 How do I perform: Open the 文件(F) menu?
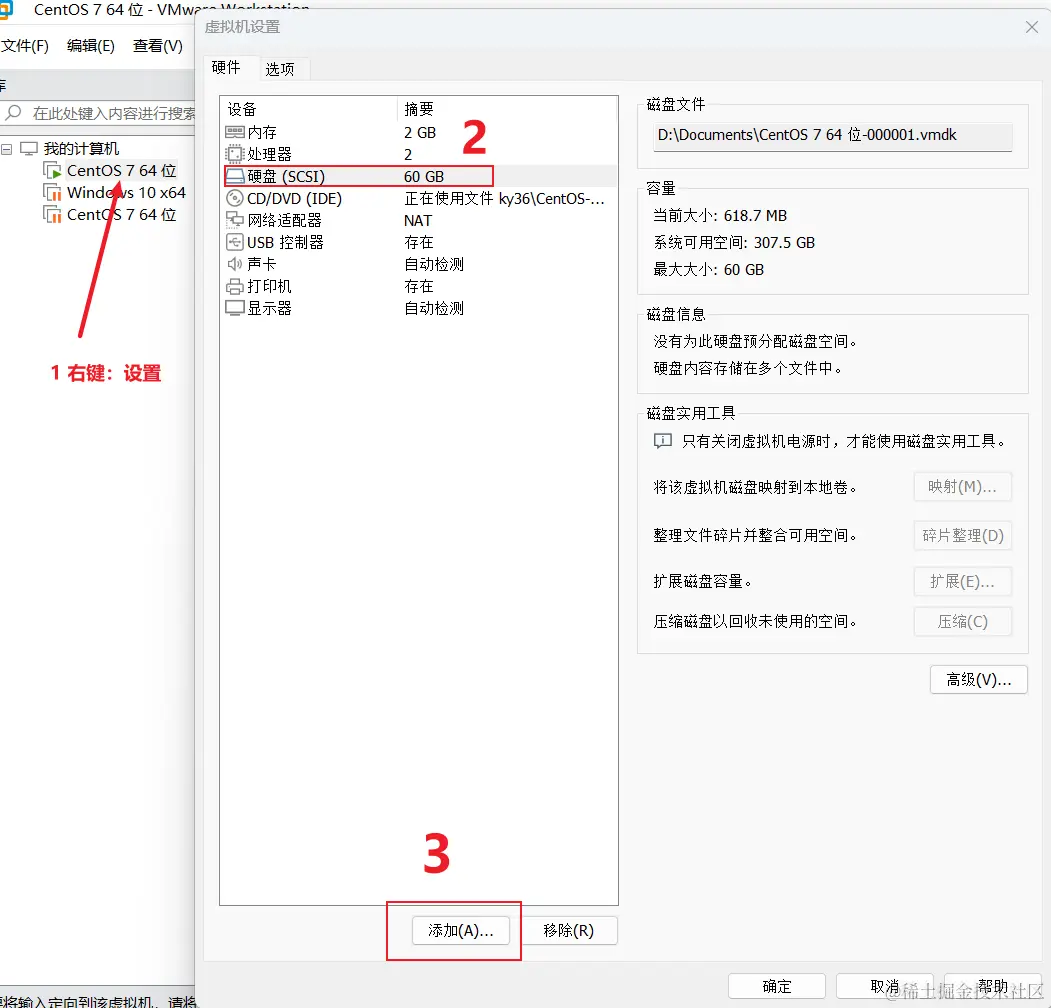coord(25,46)
